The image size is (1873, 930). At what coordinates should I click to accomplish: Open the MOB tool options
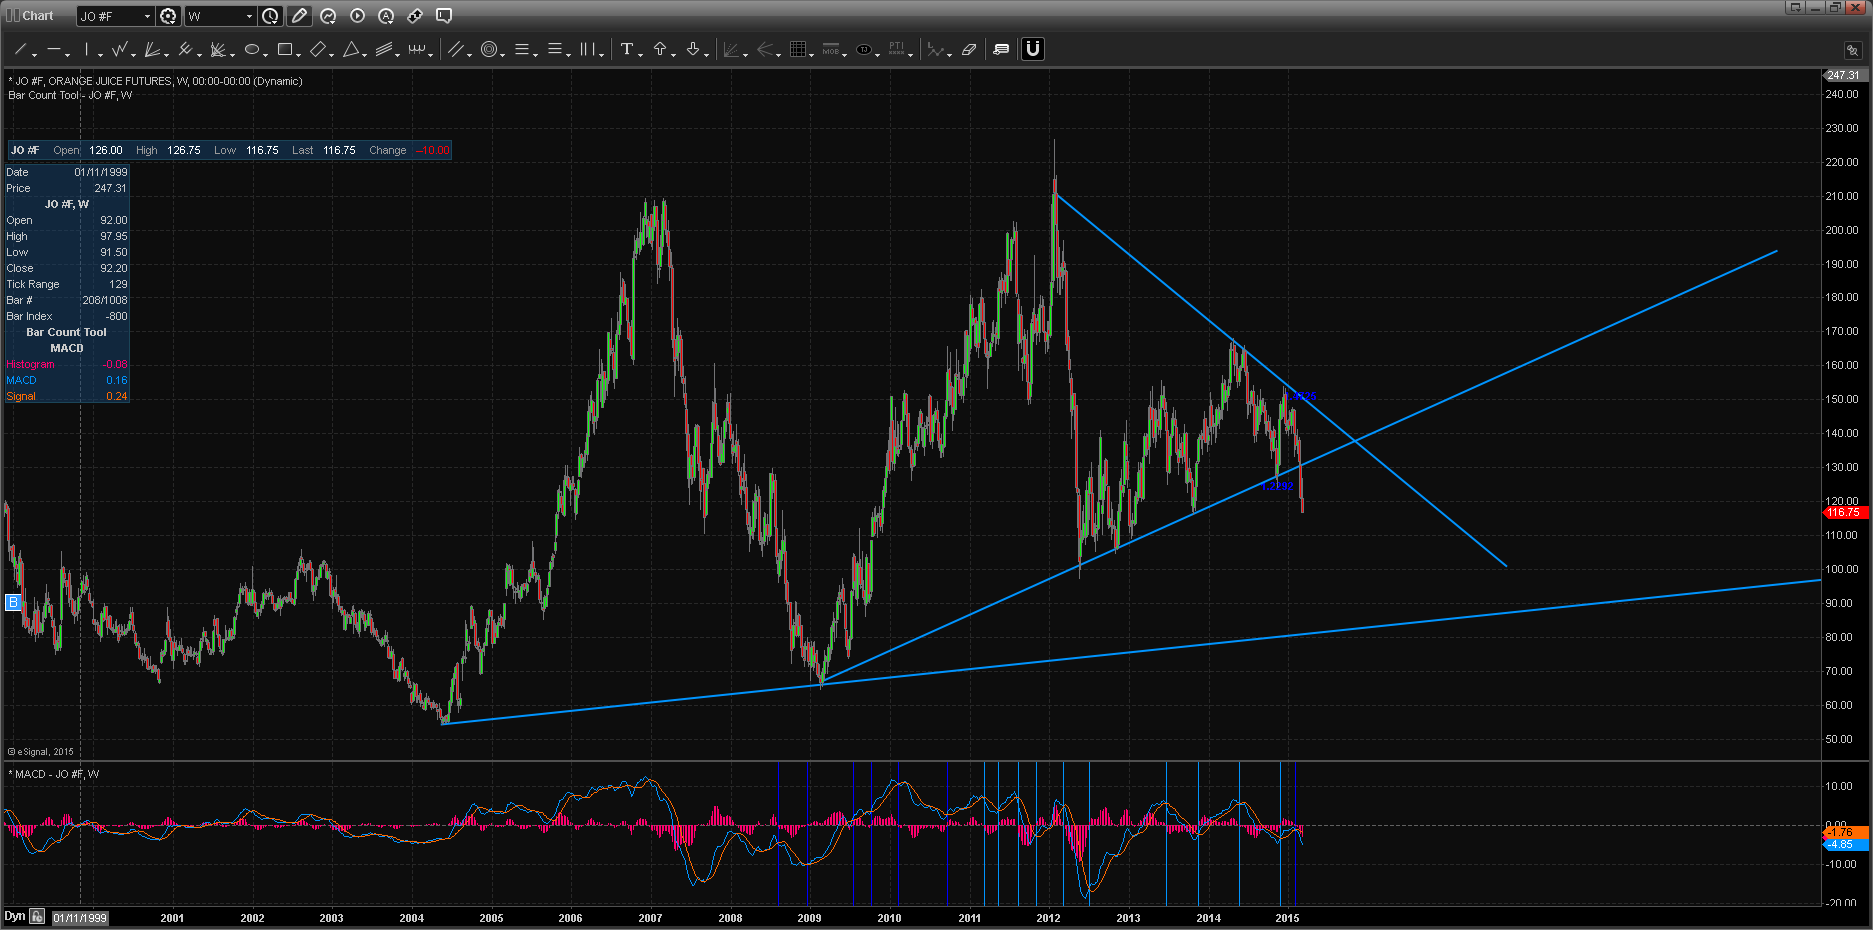pos(831,49)
